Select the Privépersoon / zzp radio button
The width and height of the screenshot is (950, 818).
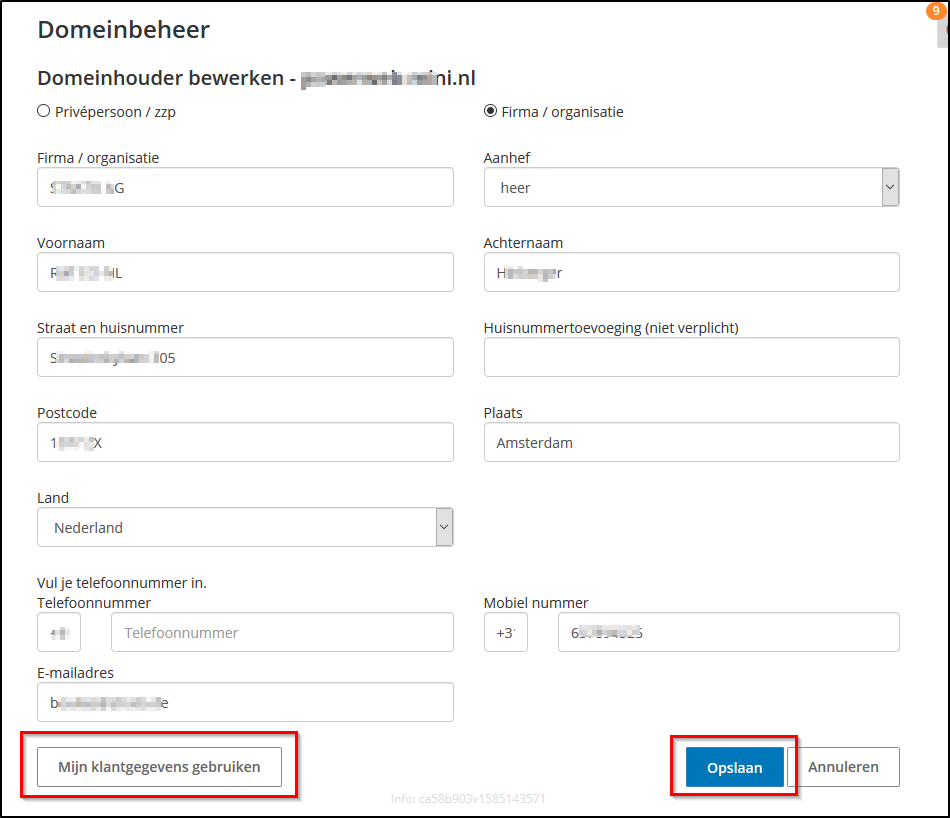click(x=42, y=111)
